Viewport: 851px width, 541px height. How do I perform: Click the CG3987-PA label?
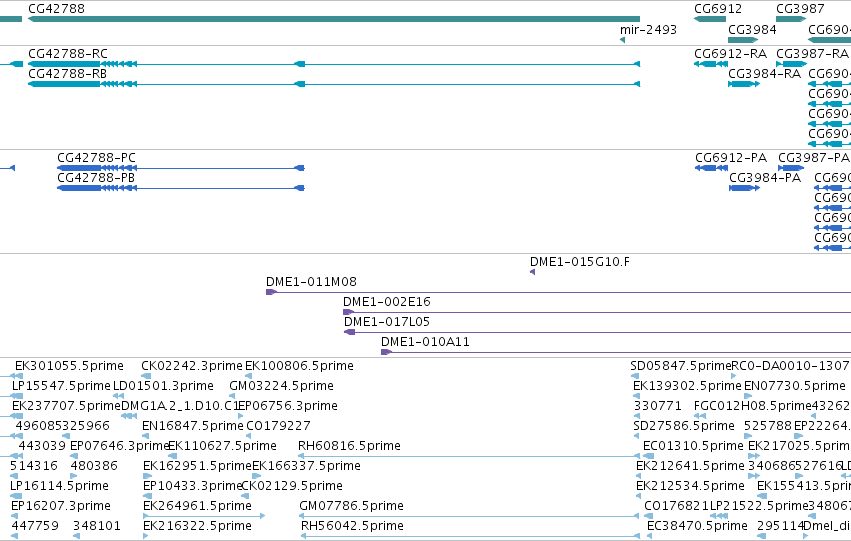814,157
